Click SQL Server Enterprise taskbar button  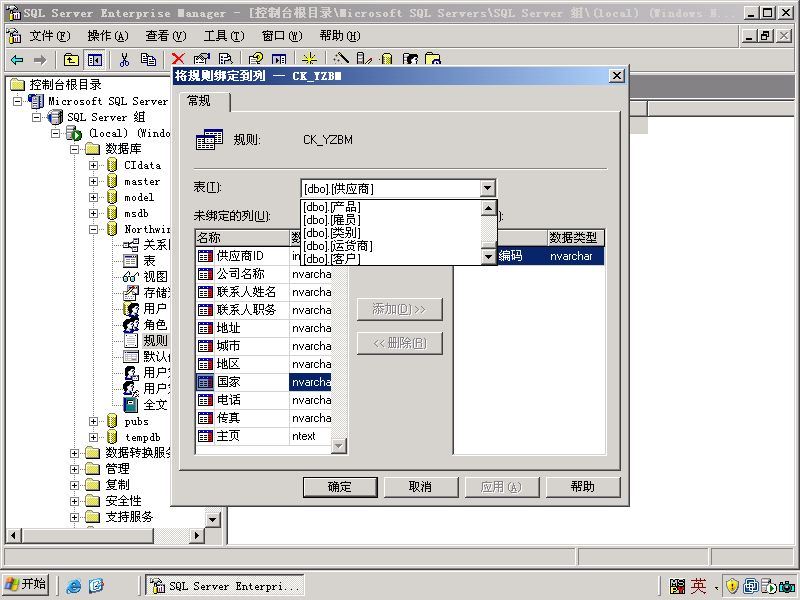tap(225, 586)
